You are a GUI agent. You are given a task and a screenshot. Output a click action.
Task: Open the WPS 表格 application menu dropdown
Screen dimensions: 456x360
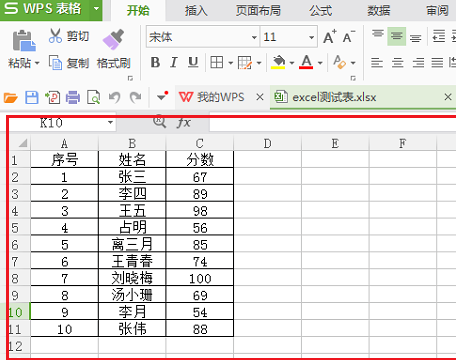coord(96,8)
